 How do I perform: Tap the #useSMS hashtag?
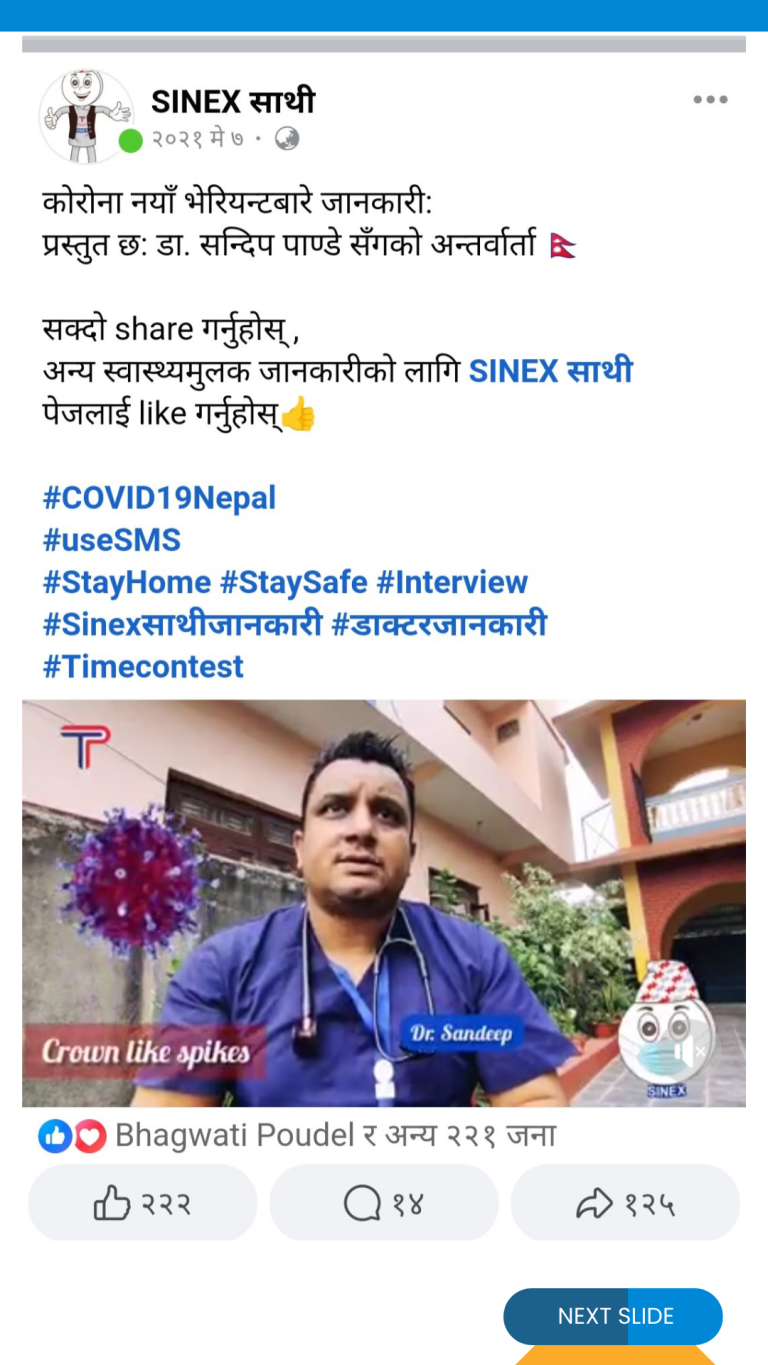[111, 540]
